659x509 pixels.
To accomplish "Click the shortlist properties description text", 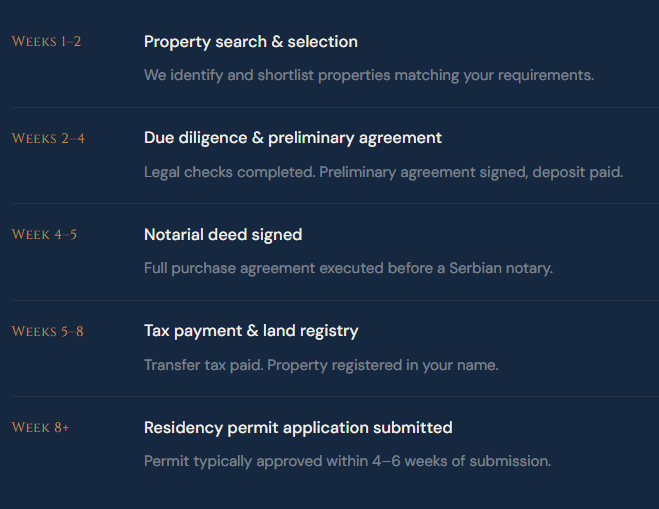I will (368, 75).
